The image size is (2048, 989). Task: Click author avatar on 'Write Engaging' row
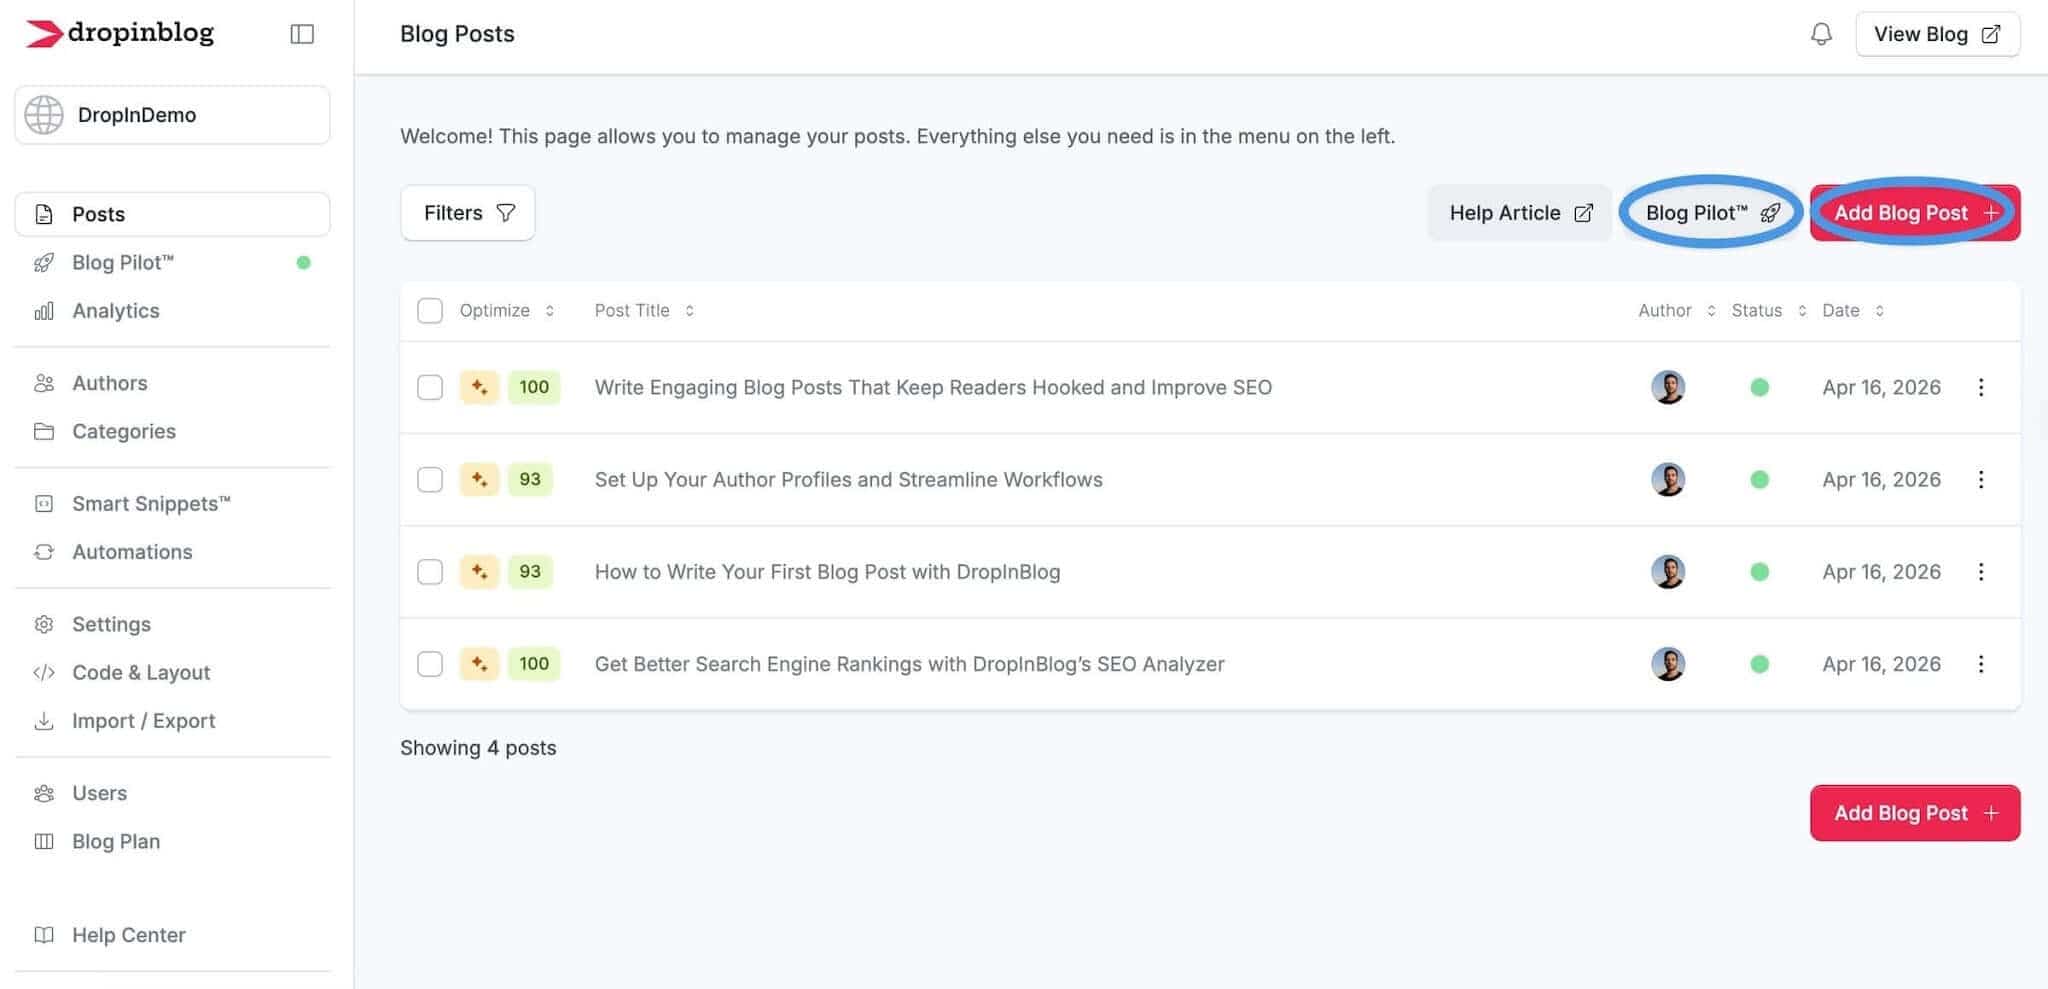pyautogui.click(x=1668, y=387)
